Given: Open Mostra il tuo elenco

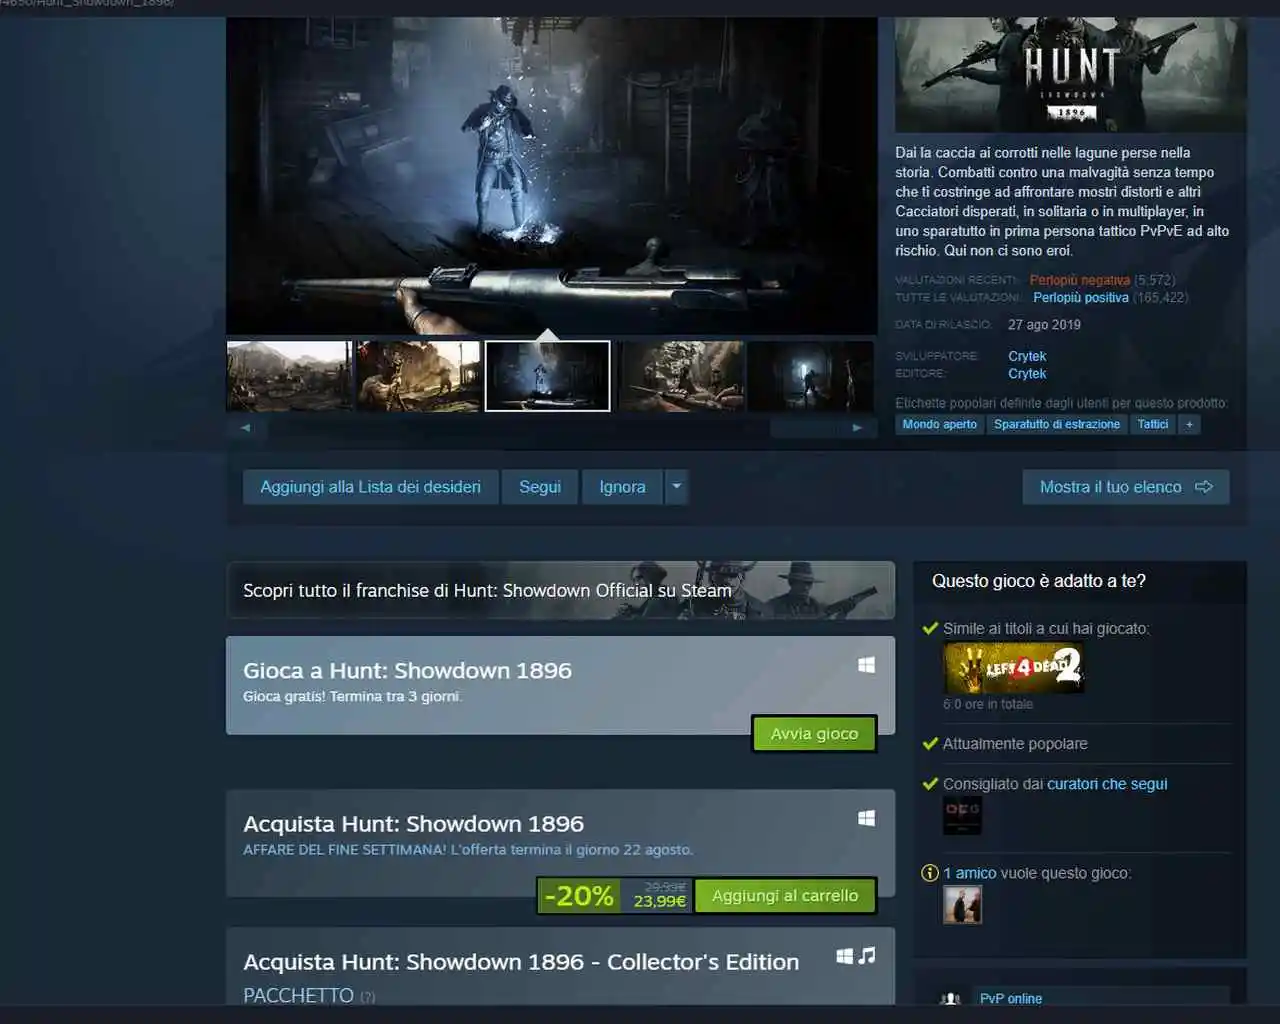Looking at the screenshot, I should tap(1126, 487).
